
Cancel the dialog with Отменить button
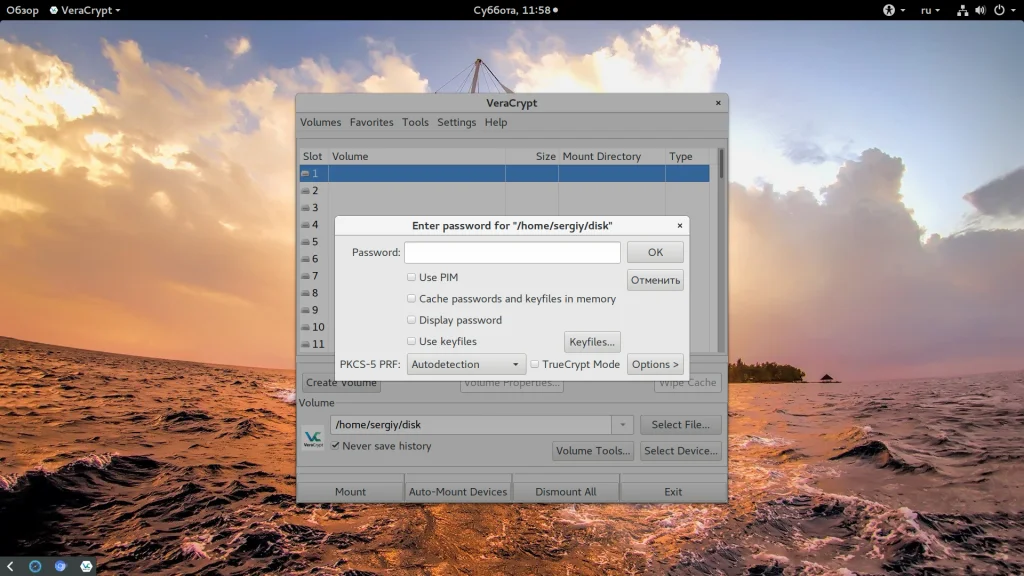655,280
